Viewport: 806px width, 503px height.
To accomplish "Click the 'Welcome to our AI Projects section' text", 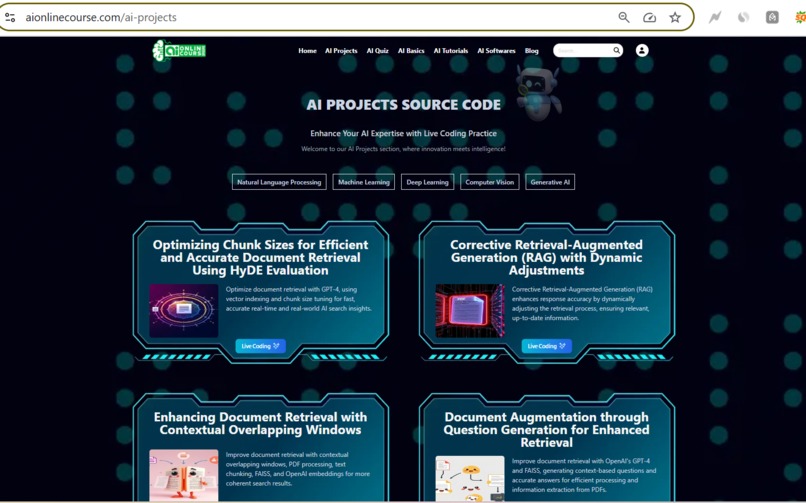I will [x=404, y=149].
